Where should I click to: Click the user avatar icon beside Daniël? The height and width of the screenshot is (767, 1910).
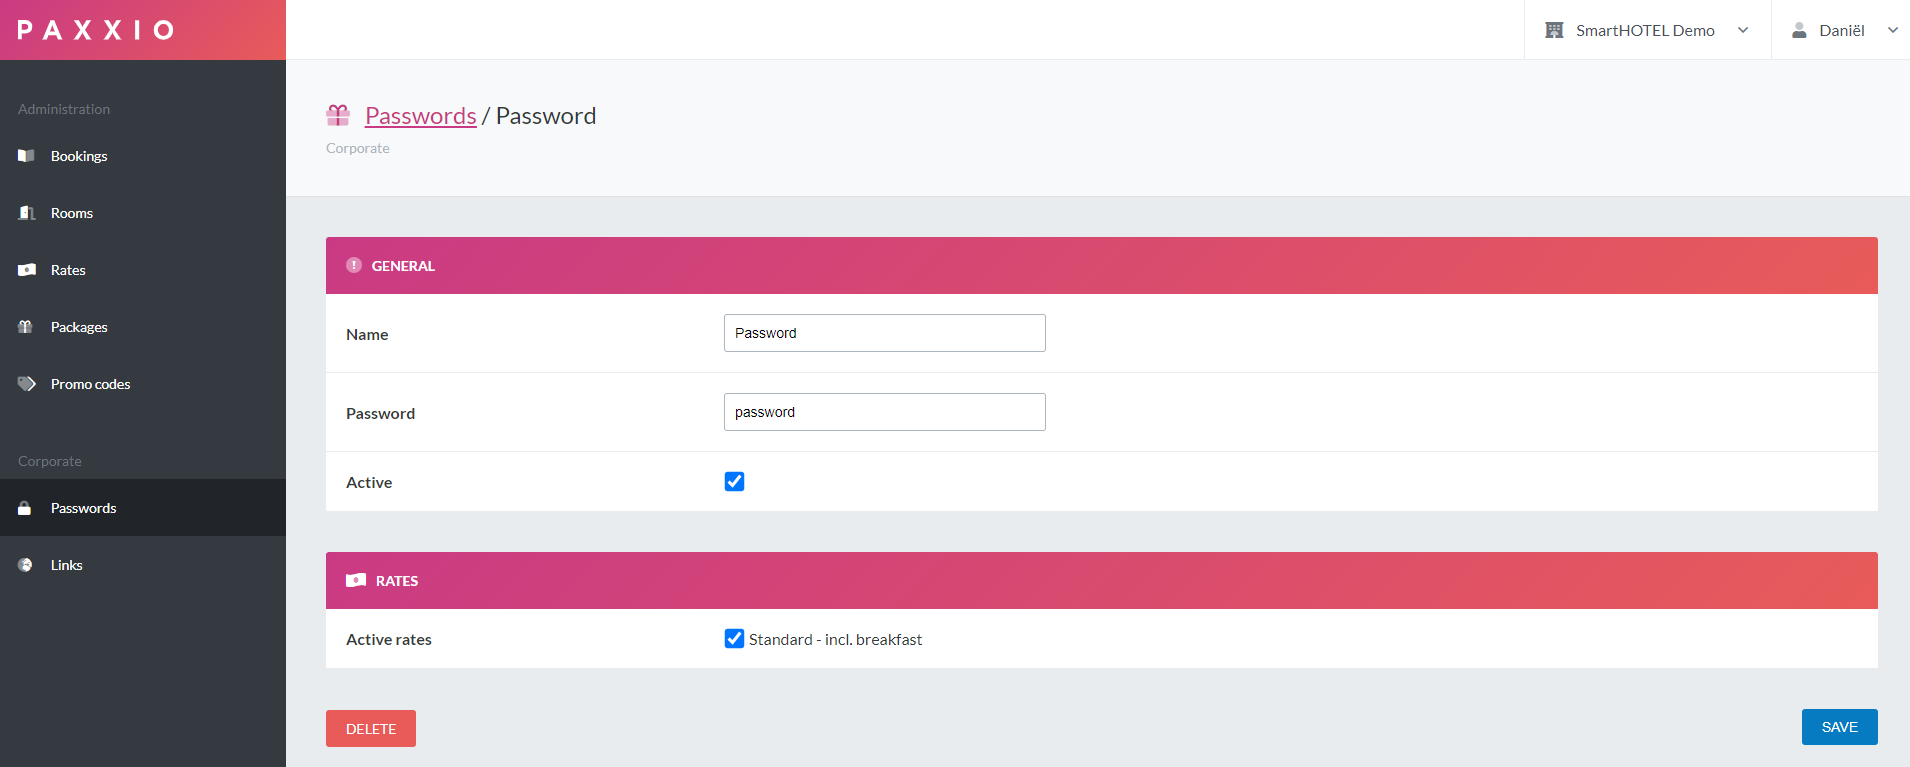coord(1799,30)
